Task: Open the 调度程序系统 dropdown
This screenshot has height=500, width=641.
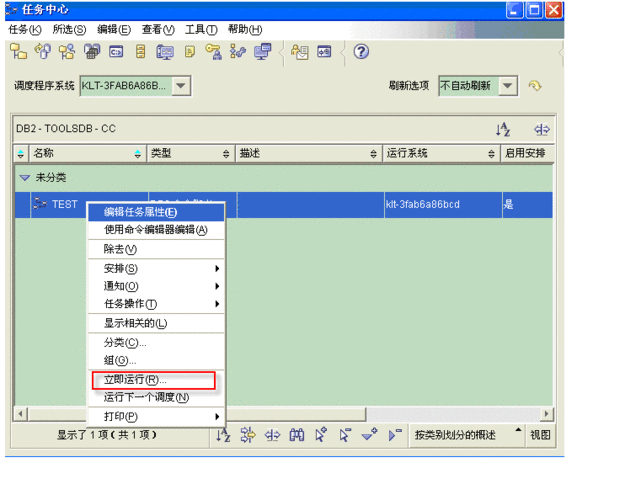Action: pyautogui.click(x=181, y=86)
